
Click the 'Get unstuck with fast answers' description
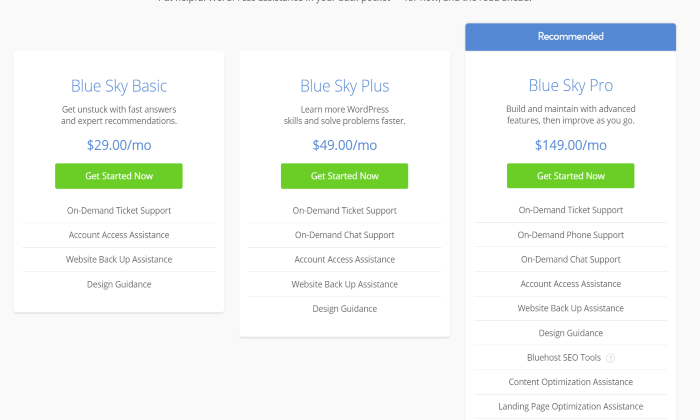(119, 115)
